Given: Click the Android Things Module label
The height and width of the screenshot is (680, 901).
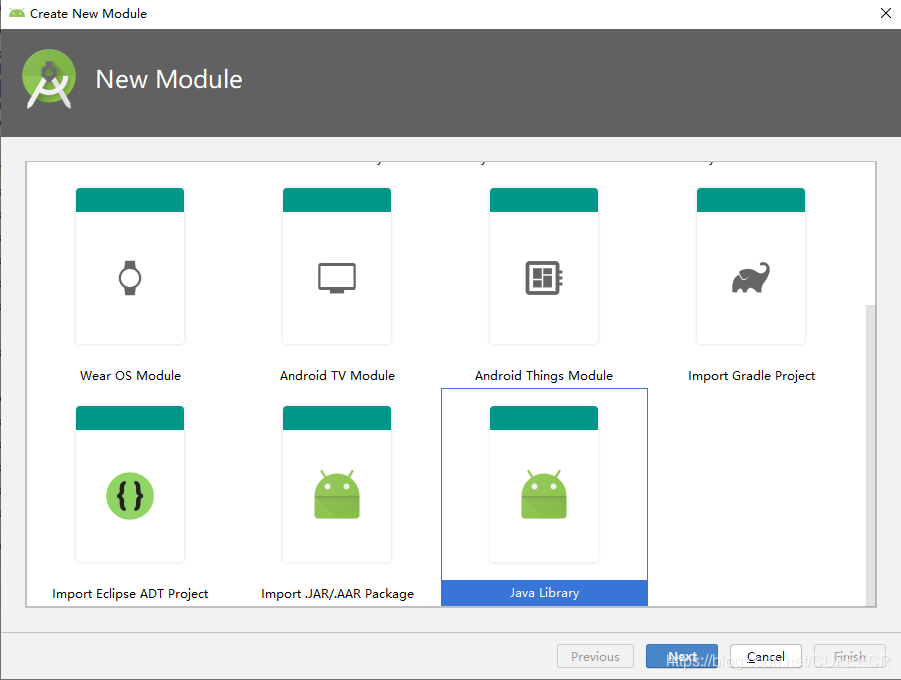Looking at the screenshot, I should coord(544,375).
